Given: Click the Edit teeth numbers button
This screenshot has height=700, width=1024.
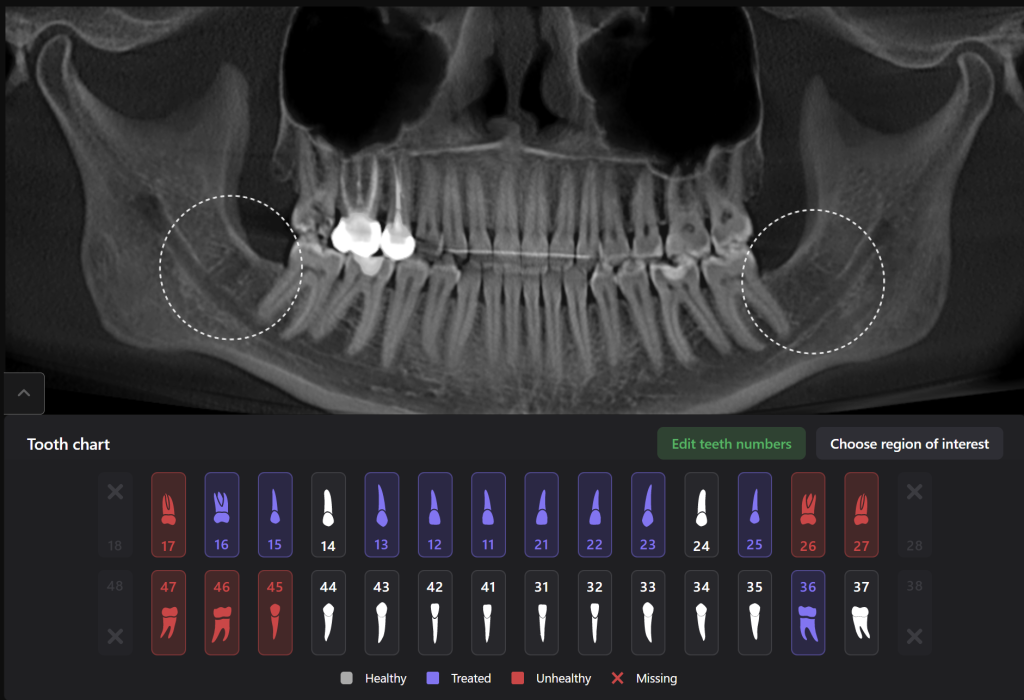Looking at the screenshot, I should [x=731, y=443].
